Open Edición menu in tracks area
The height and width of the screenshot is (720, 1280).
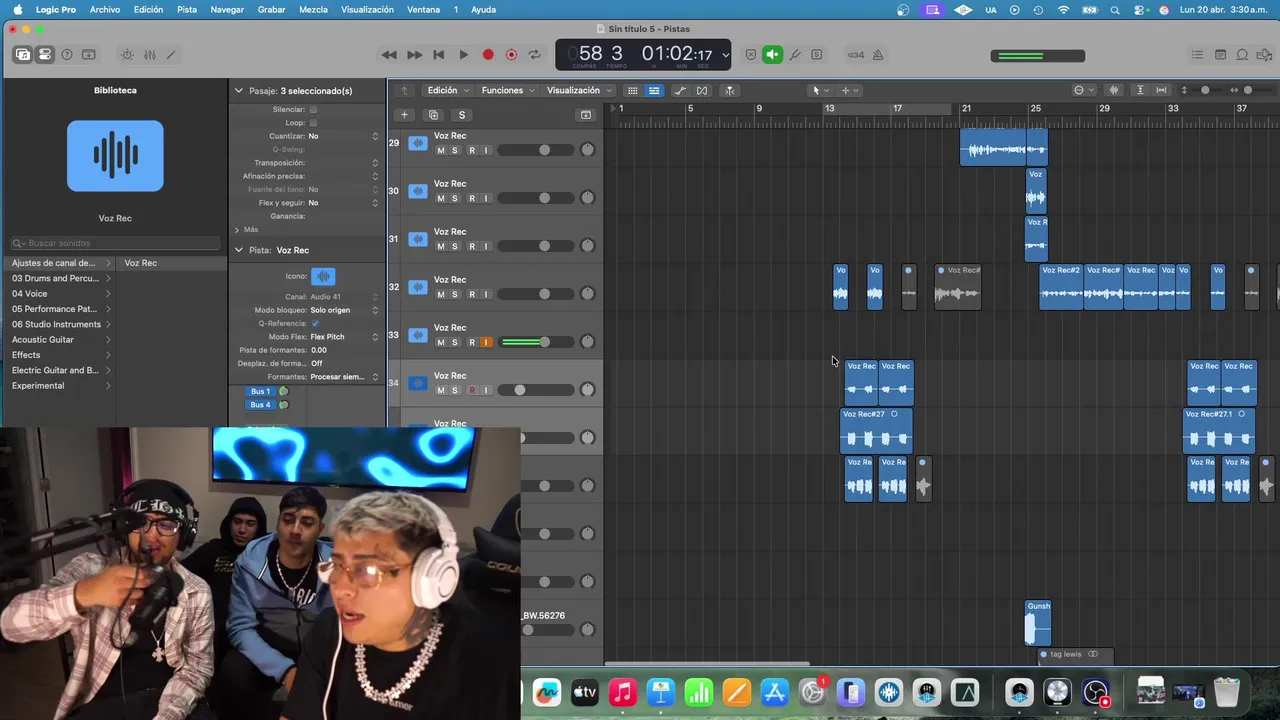click(x=447, y=90)
